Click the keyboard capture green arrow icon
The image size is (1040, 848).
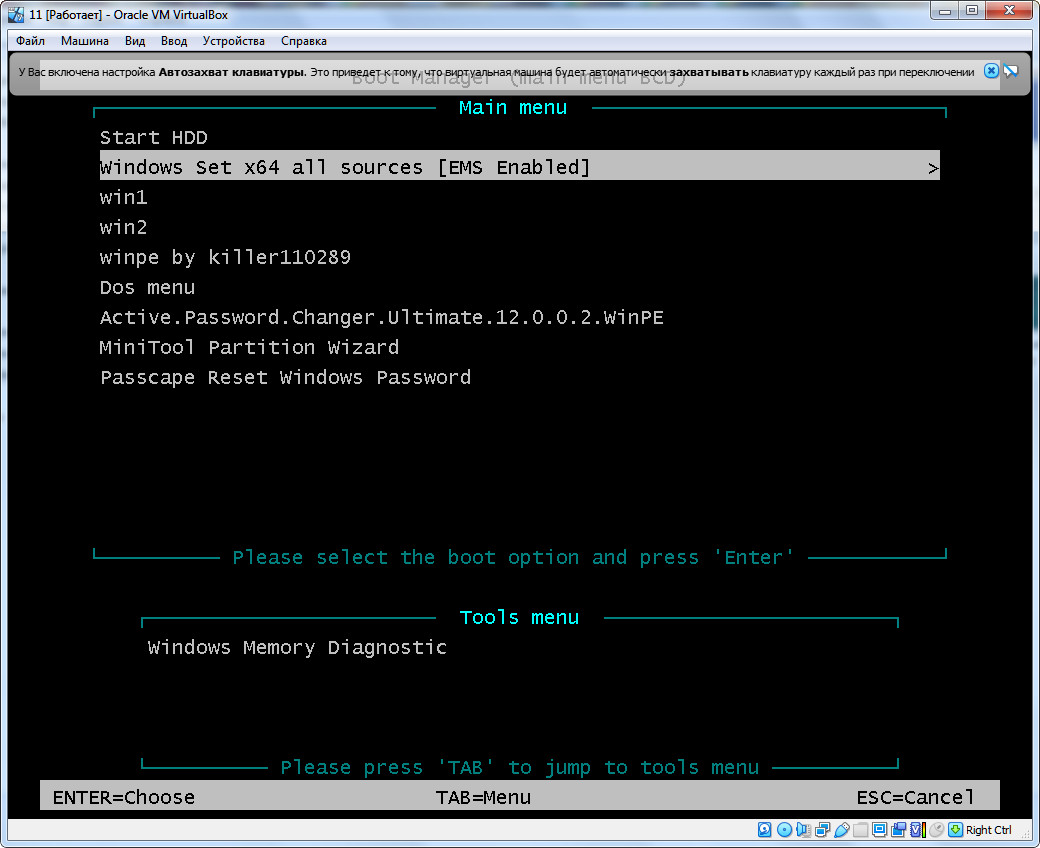click(955, 829)
